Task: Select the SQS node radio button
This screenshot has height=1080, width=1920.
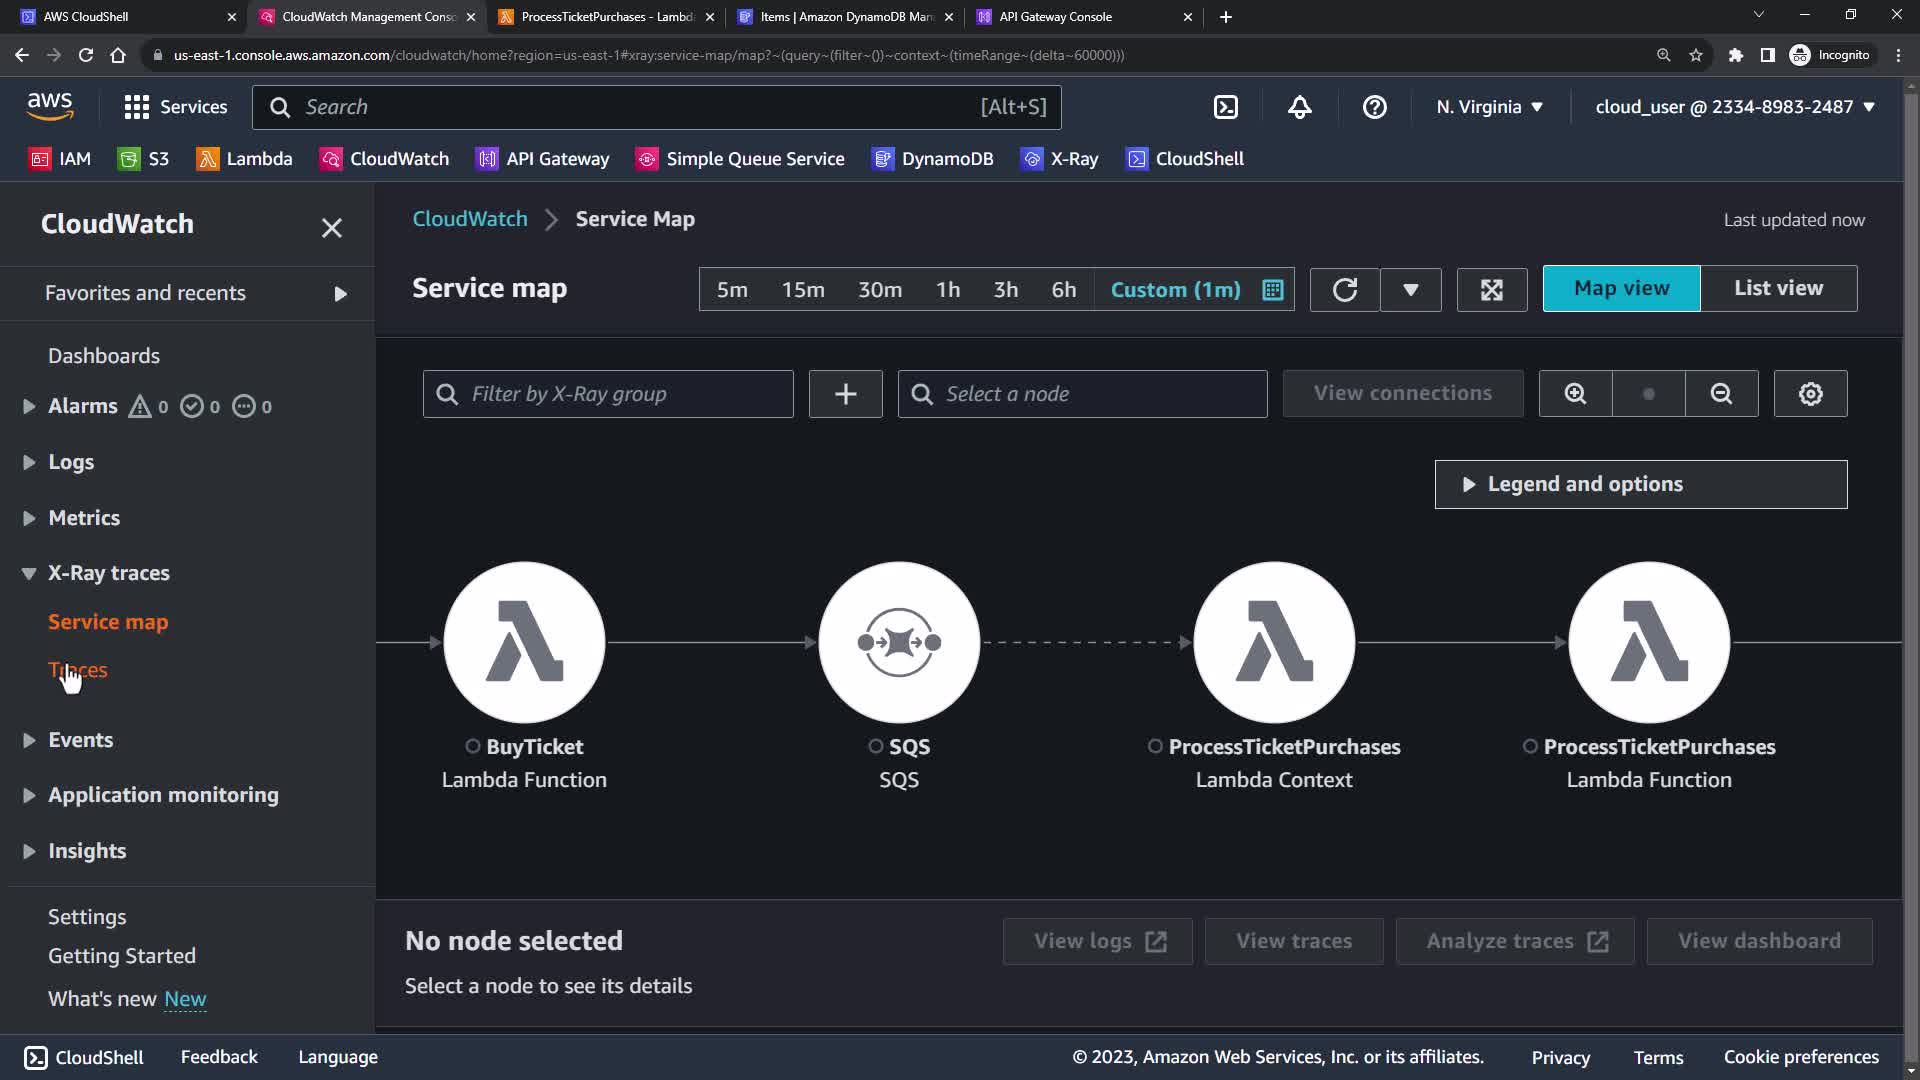Action: (876, 746)
